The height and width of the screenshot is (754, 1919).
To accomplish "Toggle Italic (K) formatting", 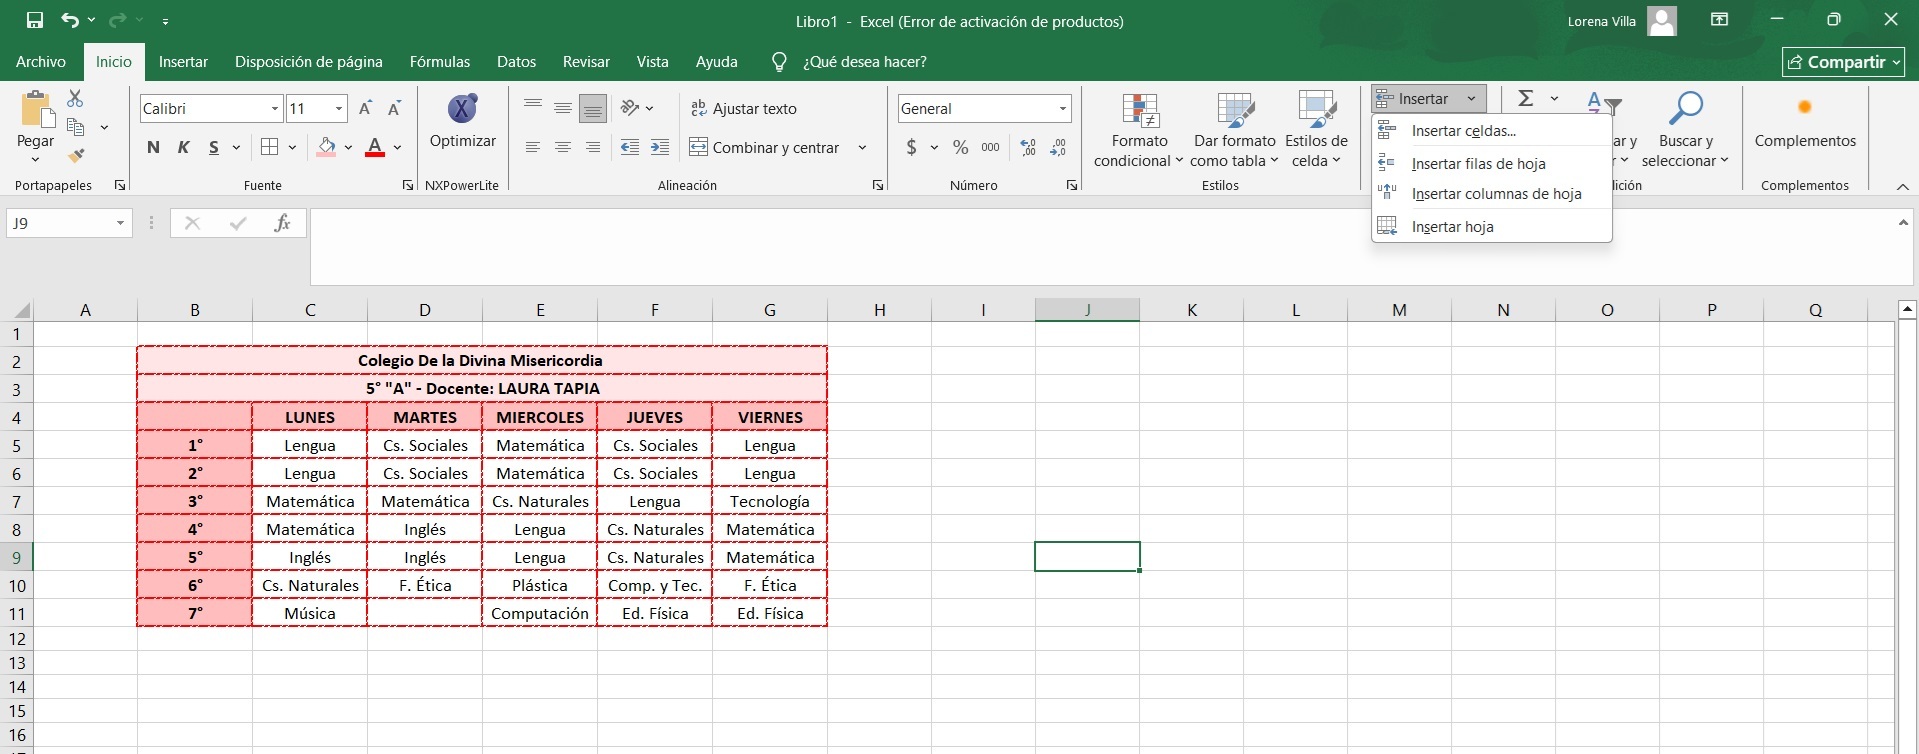I will [x=184, y=147].
